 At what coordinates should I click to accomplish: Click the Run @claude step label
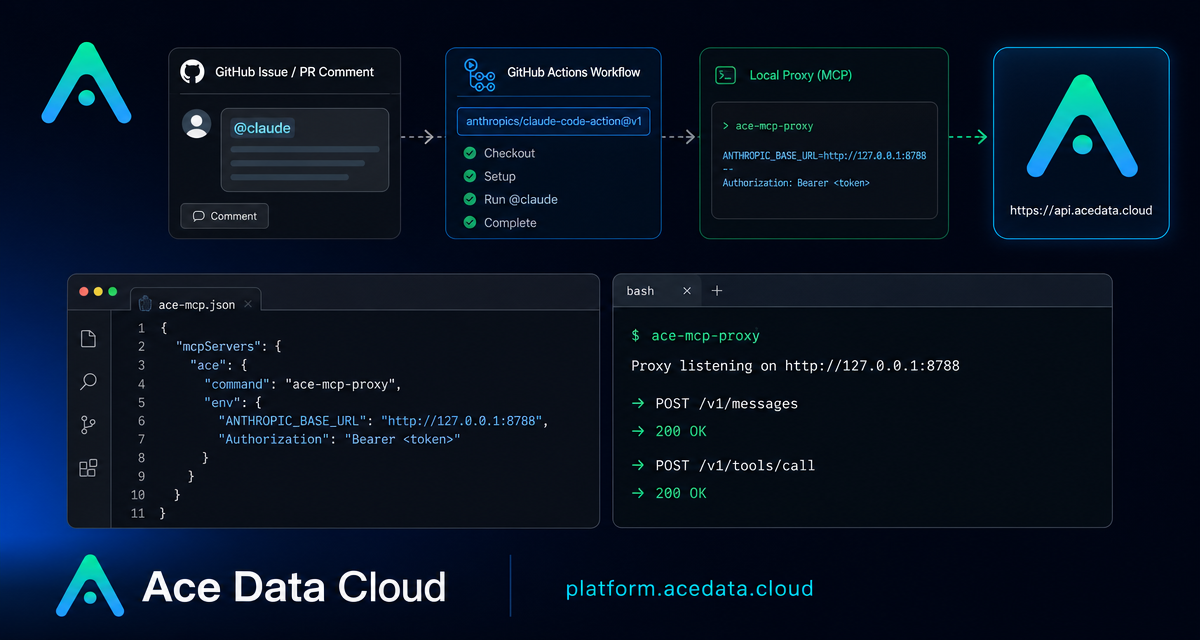pyautogui.click(x=521, y=199)
